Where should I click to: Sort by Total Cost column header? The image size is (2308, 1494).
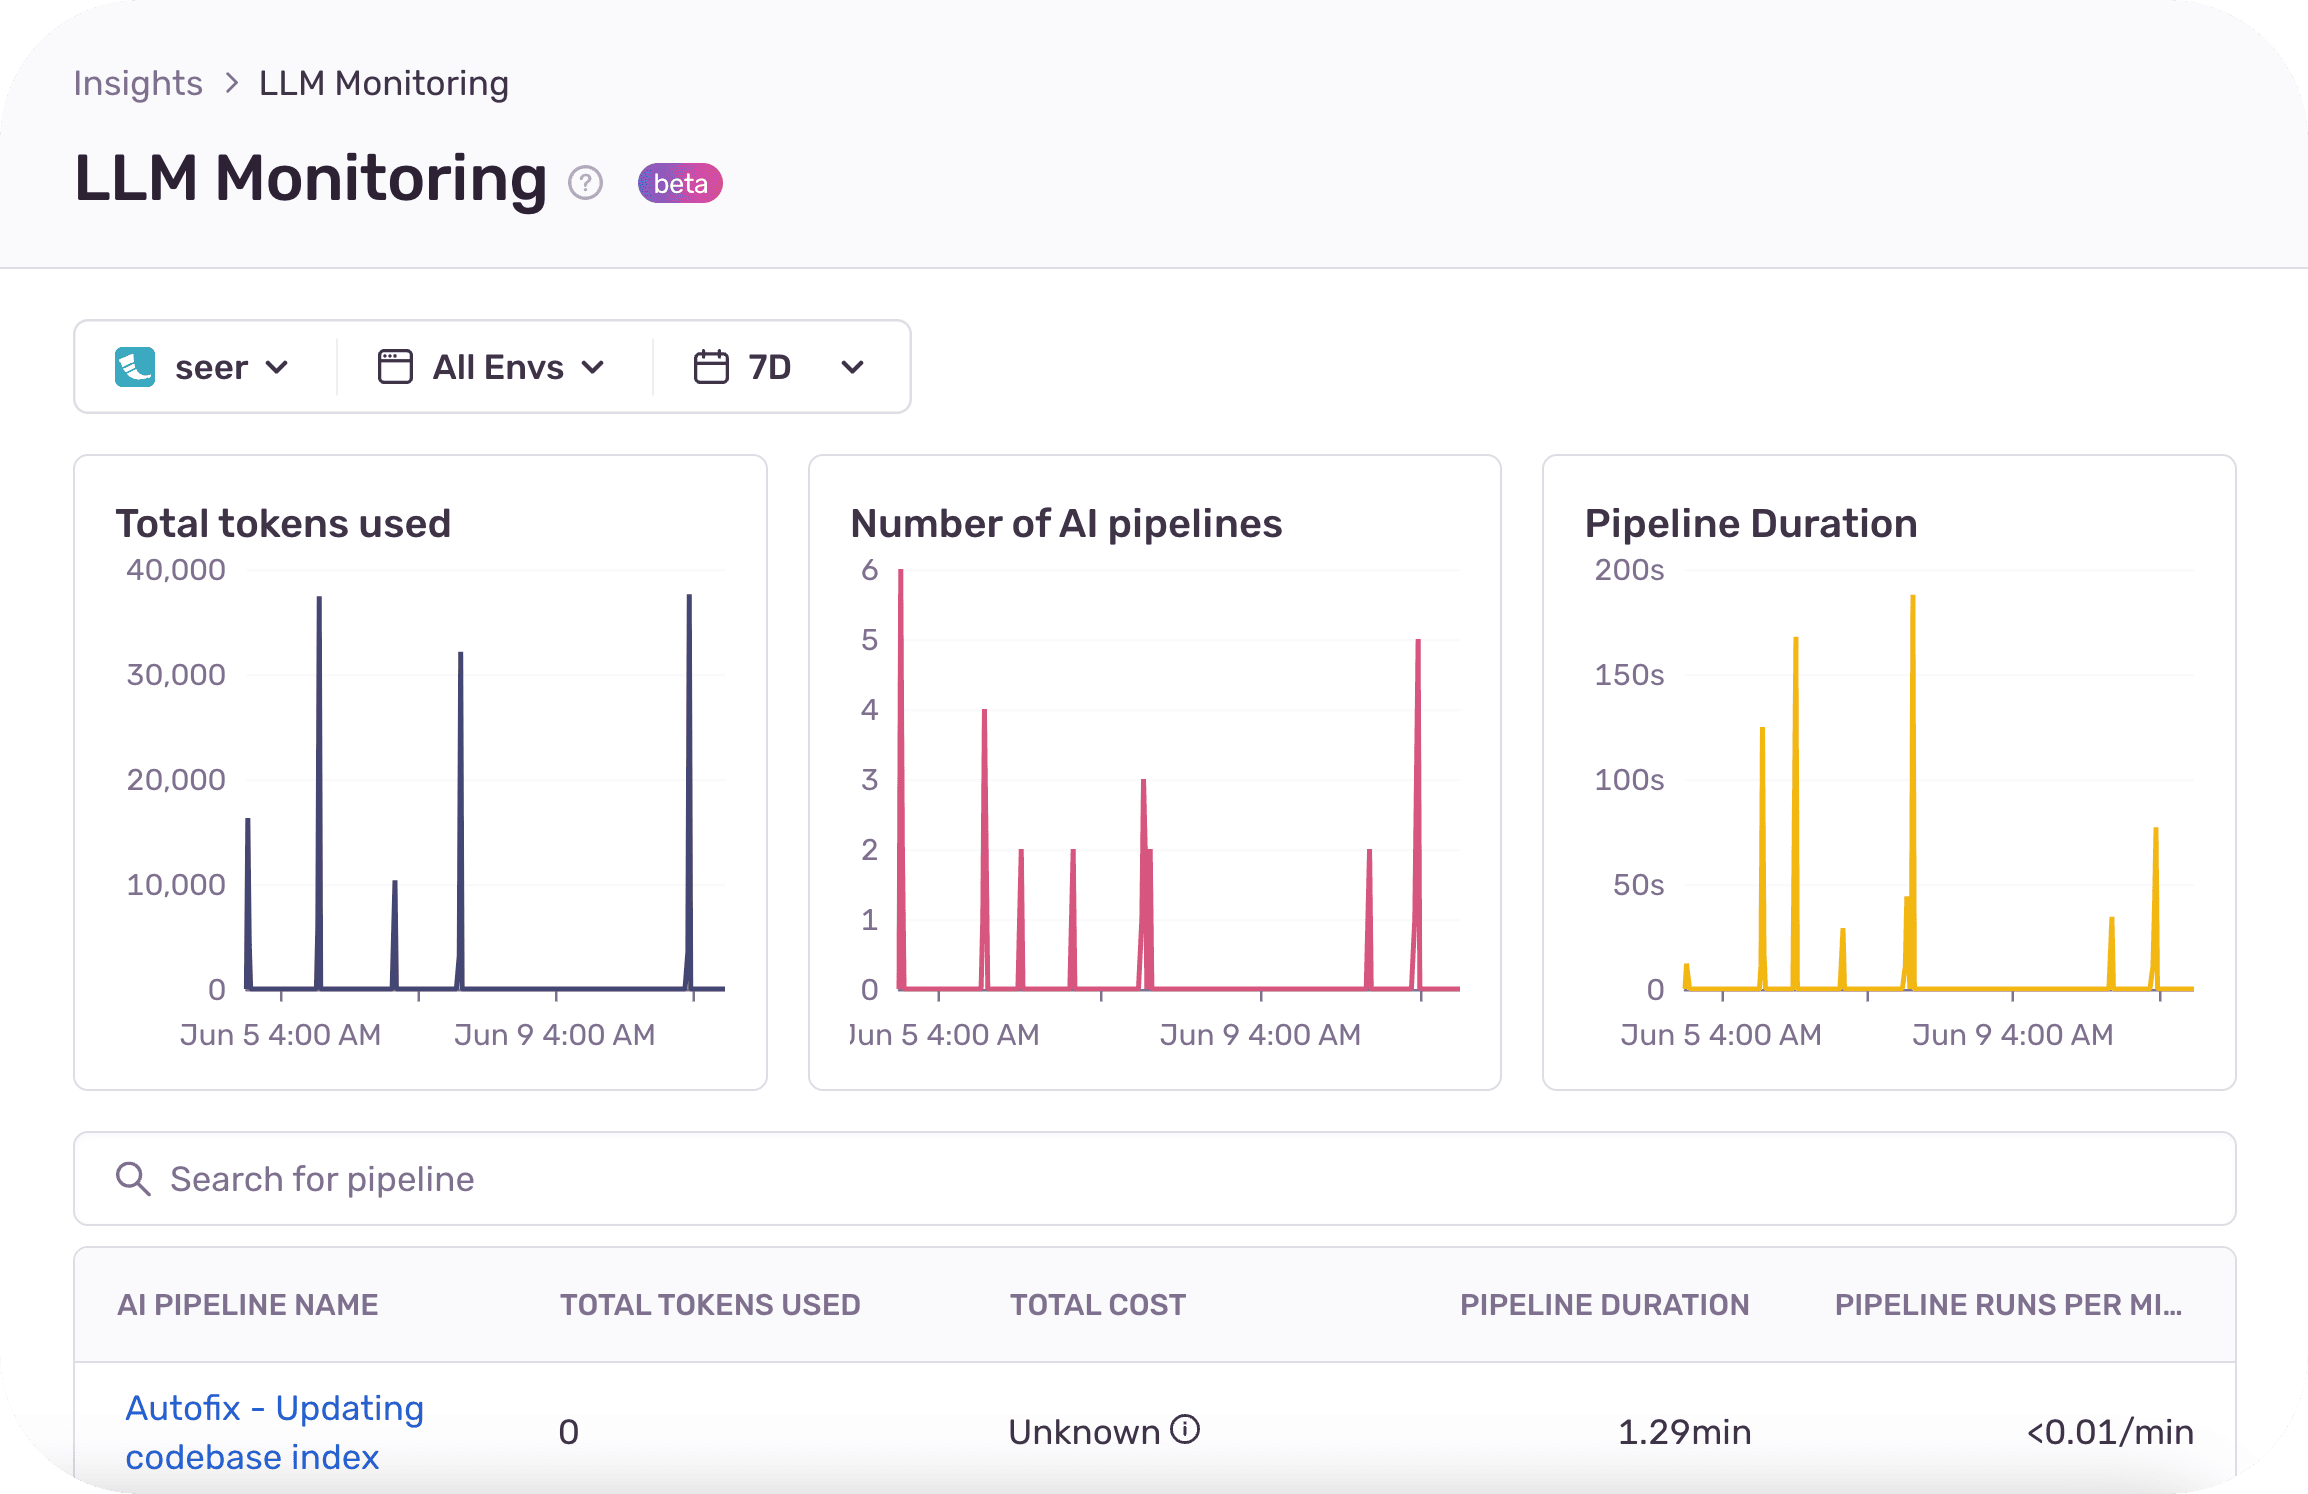[x=1098, y=1305]
